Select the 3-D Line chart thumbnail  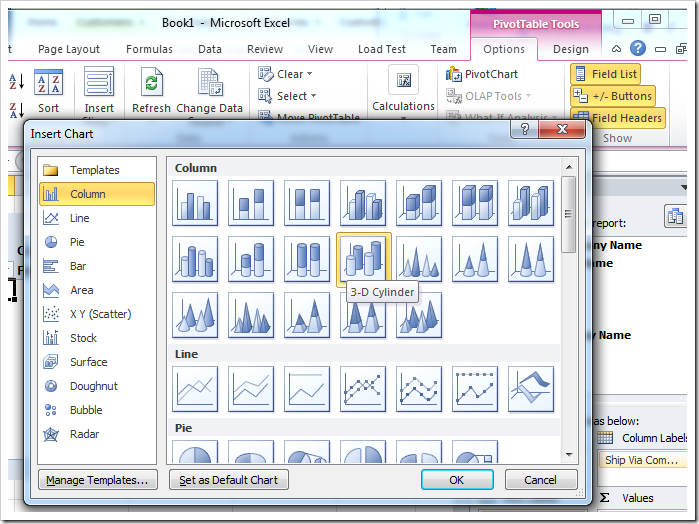[531, 389]
